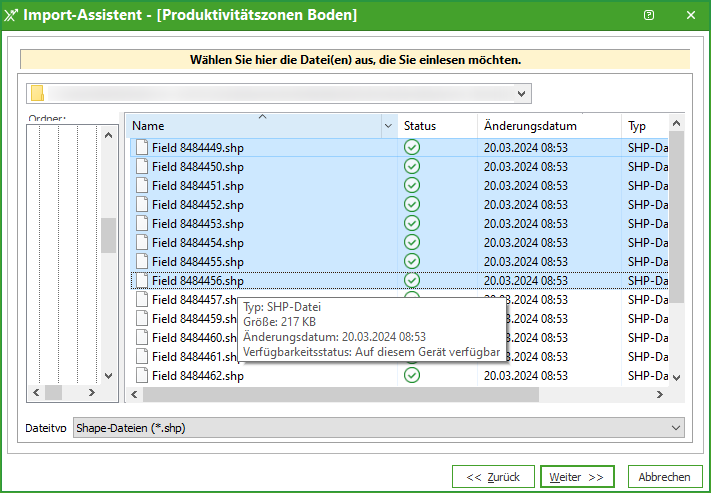The image size is (711, 493).
Task: Open the folder path dropdown
Action: coord(521,94)
